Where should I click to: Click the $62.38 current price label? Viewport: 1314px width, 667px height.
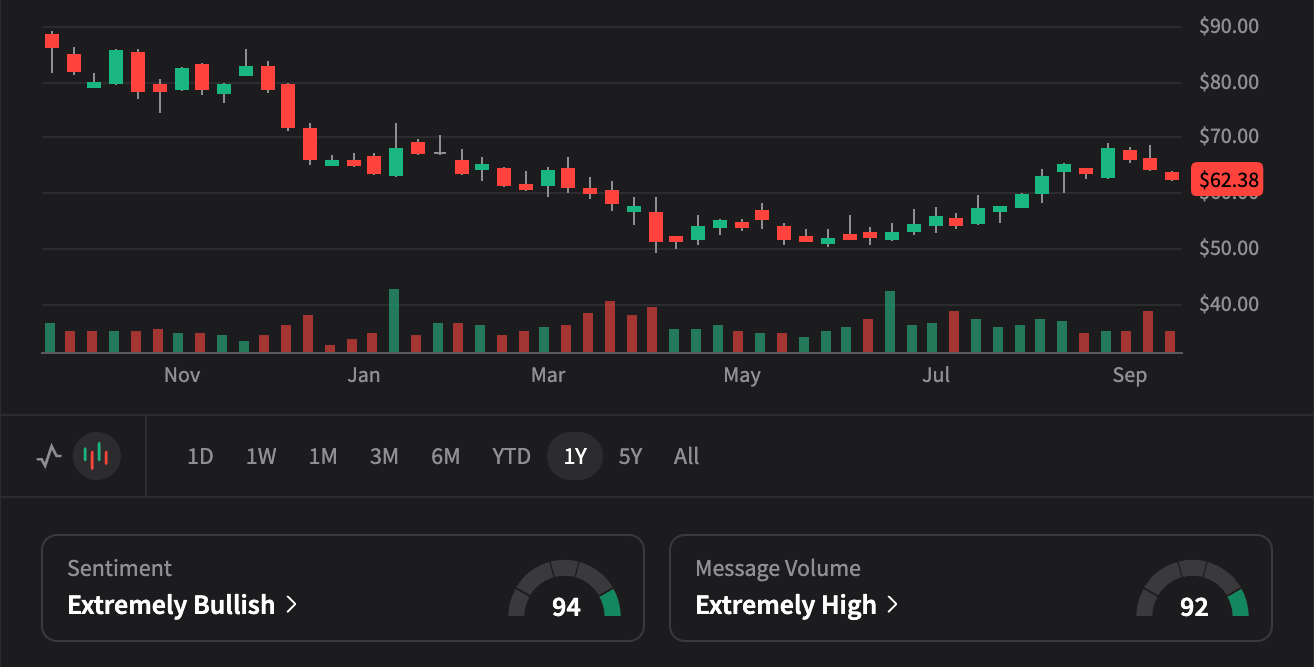pos(1228,180)
